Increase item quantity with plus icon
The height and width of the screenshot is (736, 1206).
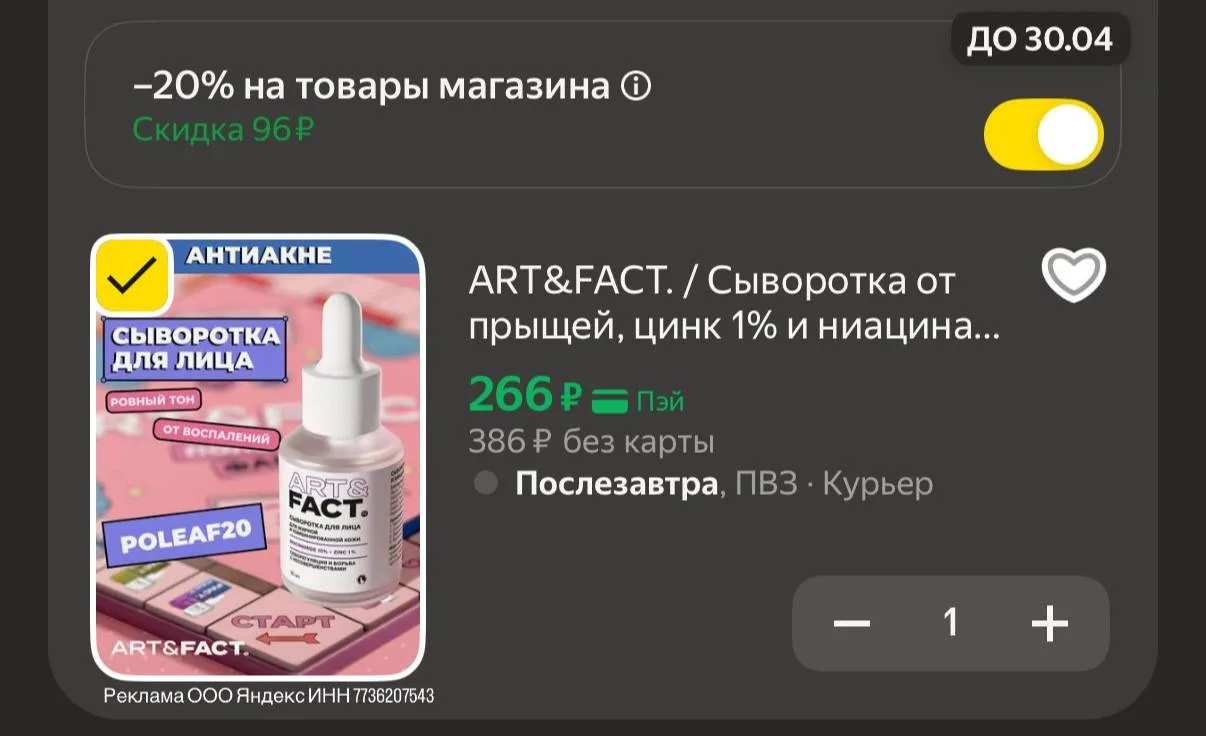(1050, 624)
